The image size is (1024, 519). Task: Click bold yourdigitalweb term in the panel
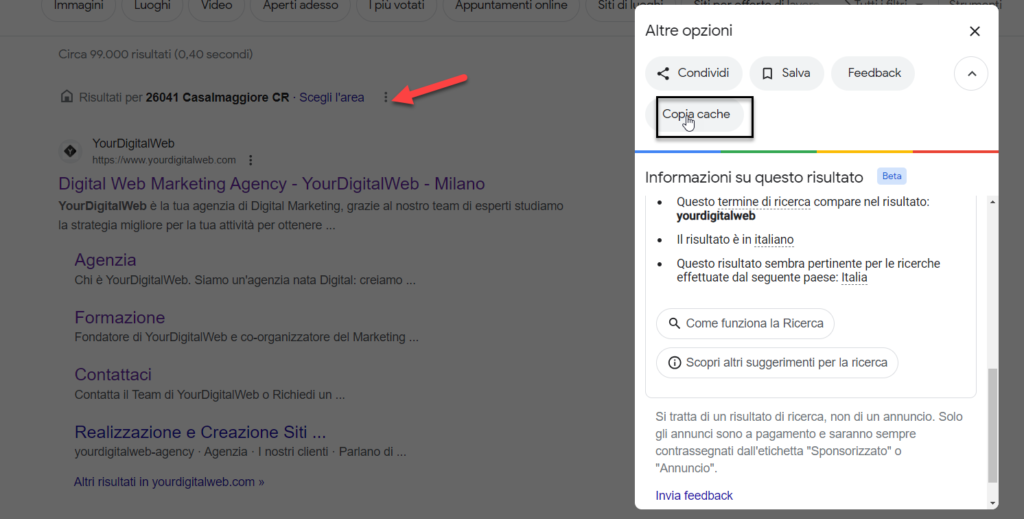[x=716, y=216]
